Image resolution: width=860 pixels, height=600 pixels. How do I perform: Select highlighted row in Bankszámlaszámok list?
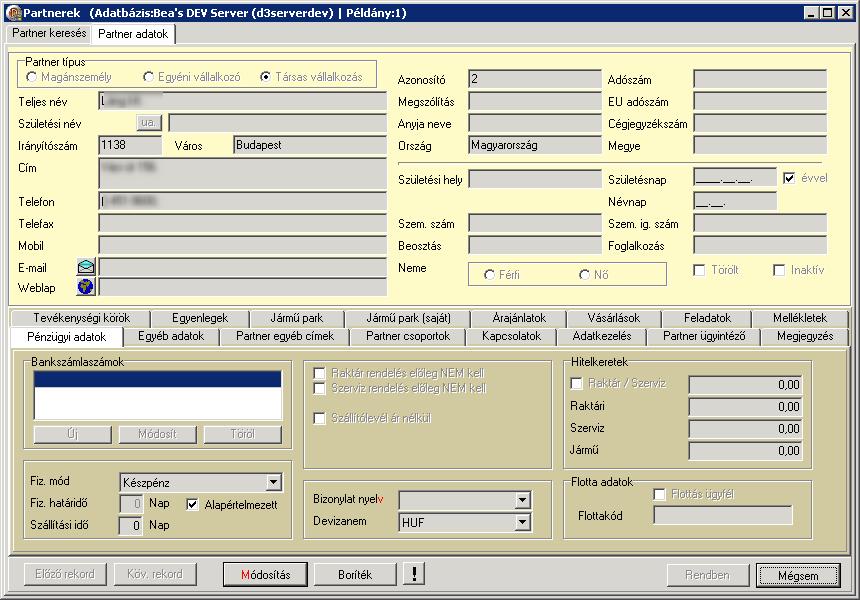click(x=158, y=380)
